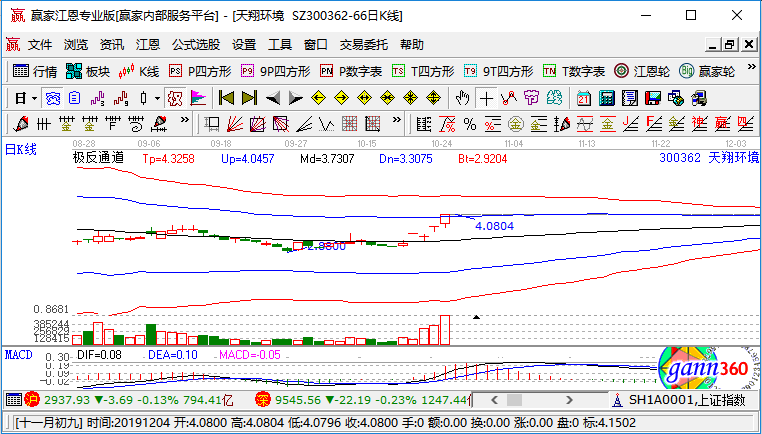Select the zigzag wave line tool
This screenshot has height=434, width=762.
coord(327,125)
